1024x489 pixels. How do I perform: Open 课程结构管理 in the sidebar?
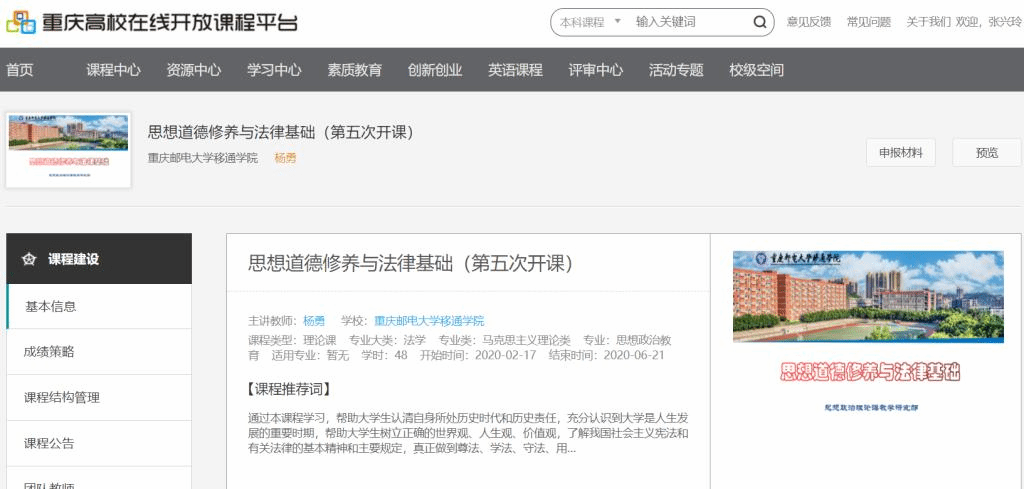[62, 397]
